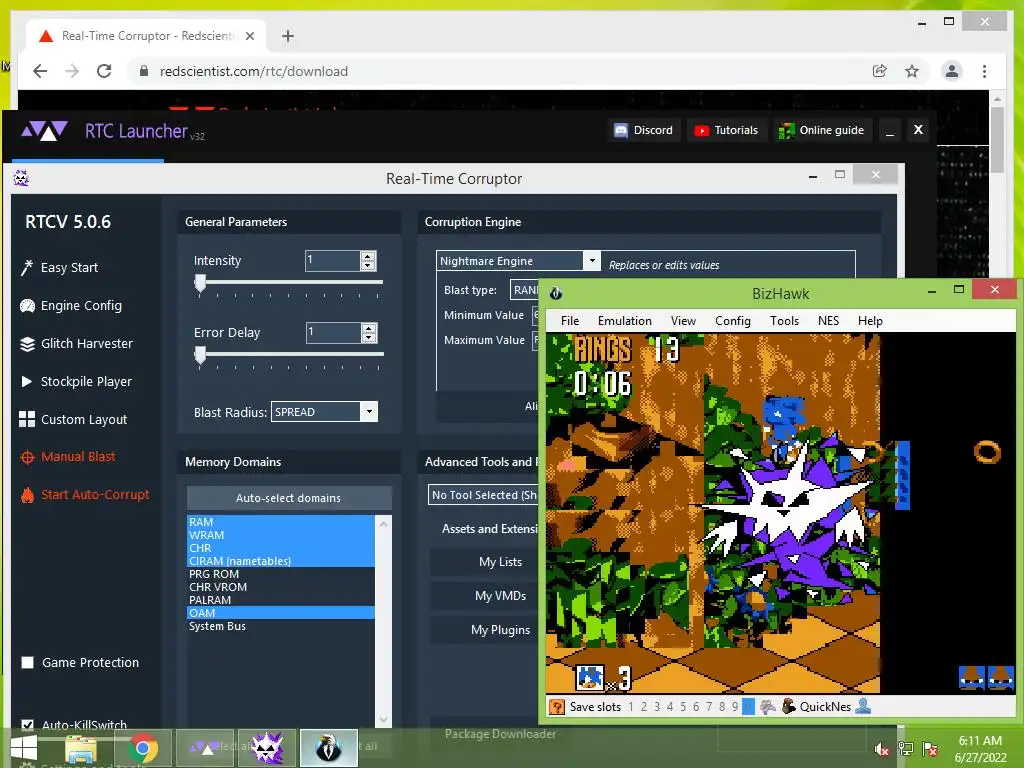
Task: Open the NES menu in BizHawk
Action: (828, 321)
